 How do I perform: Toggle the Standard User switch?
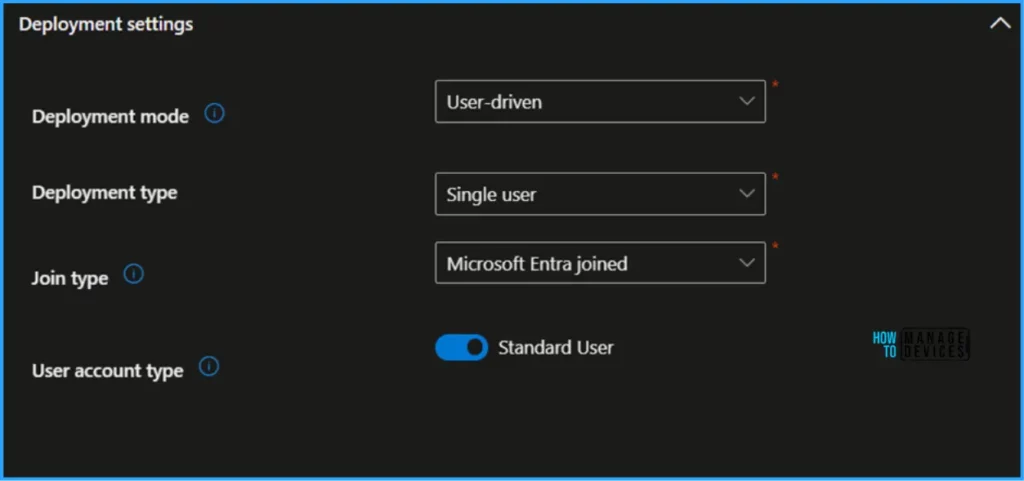(x=461, y=347)
